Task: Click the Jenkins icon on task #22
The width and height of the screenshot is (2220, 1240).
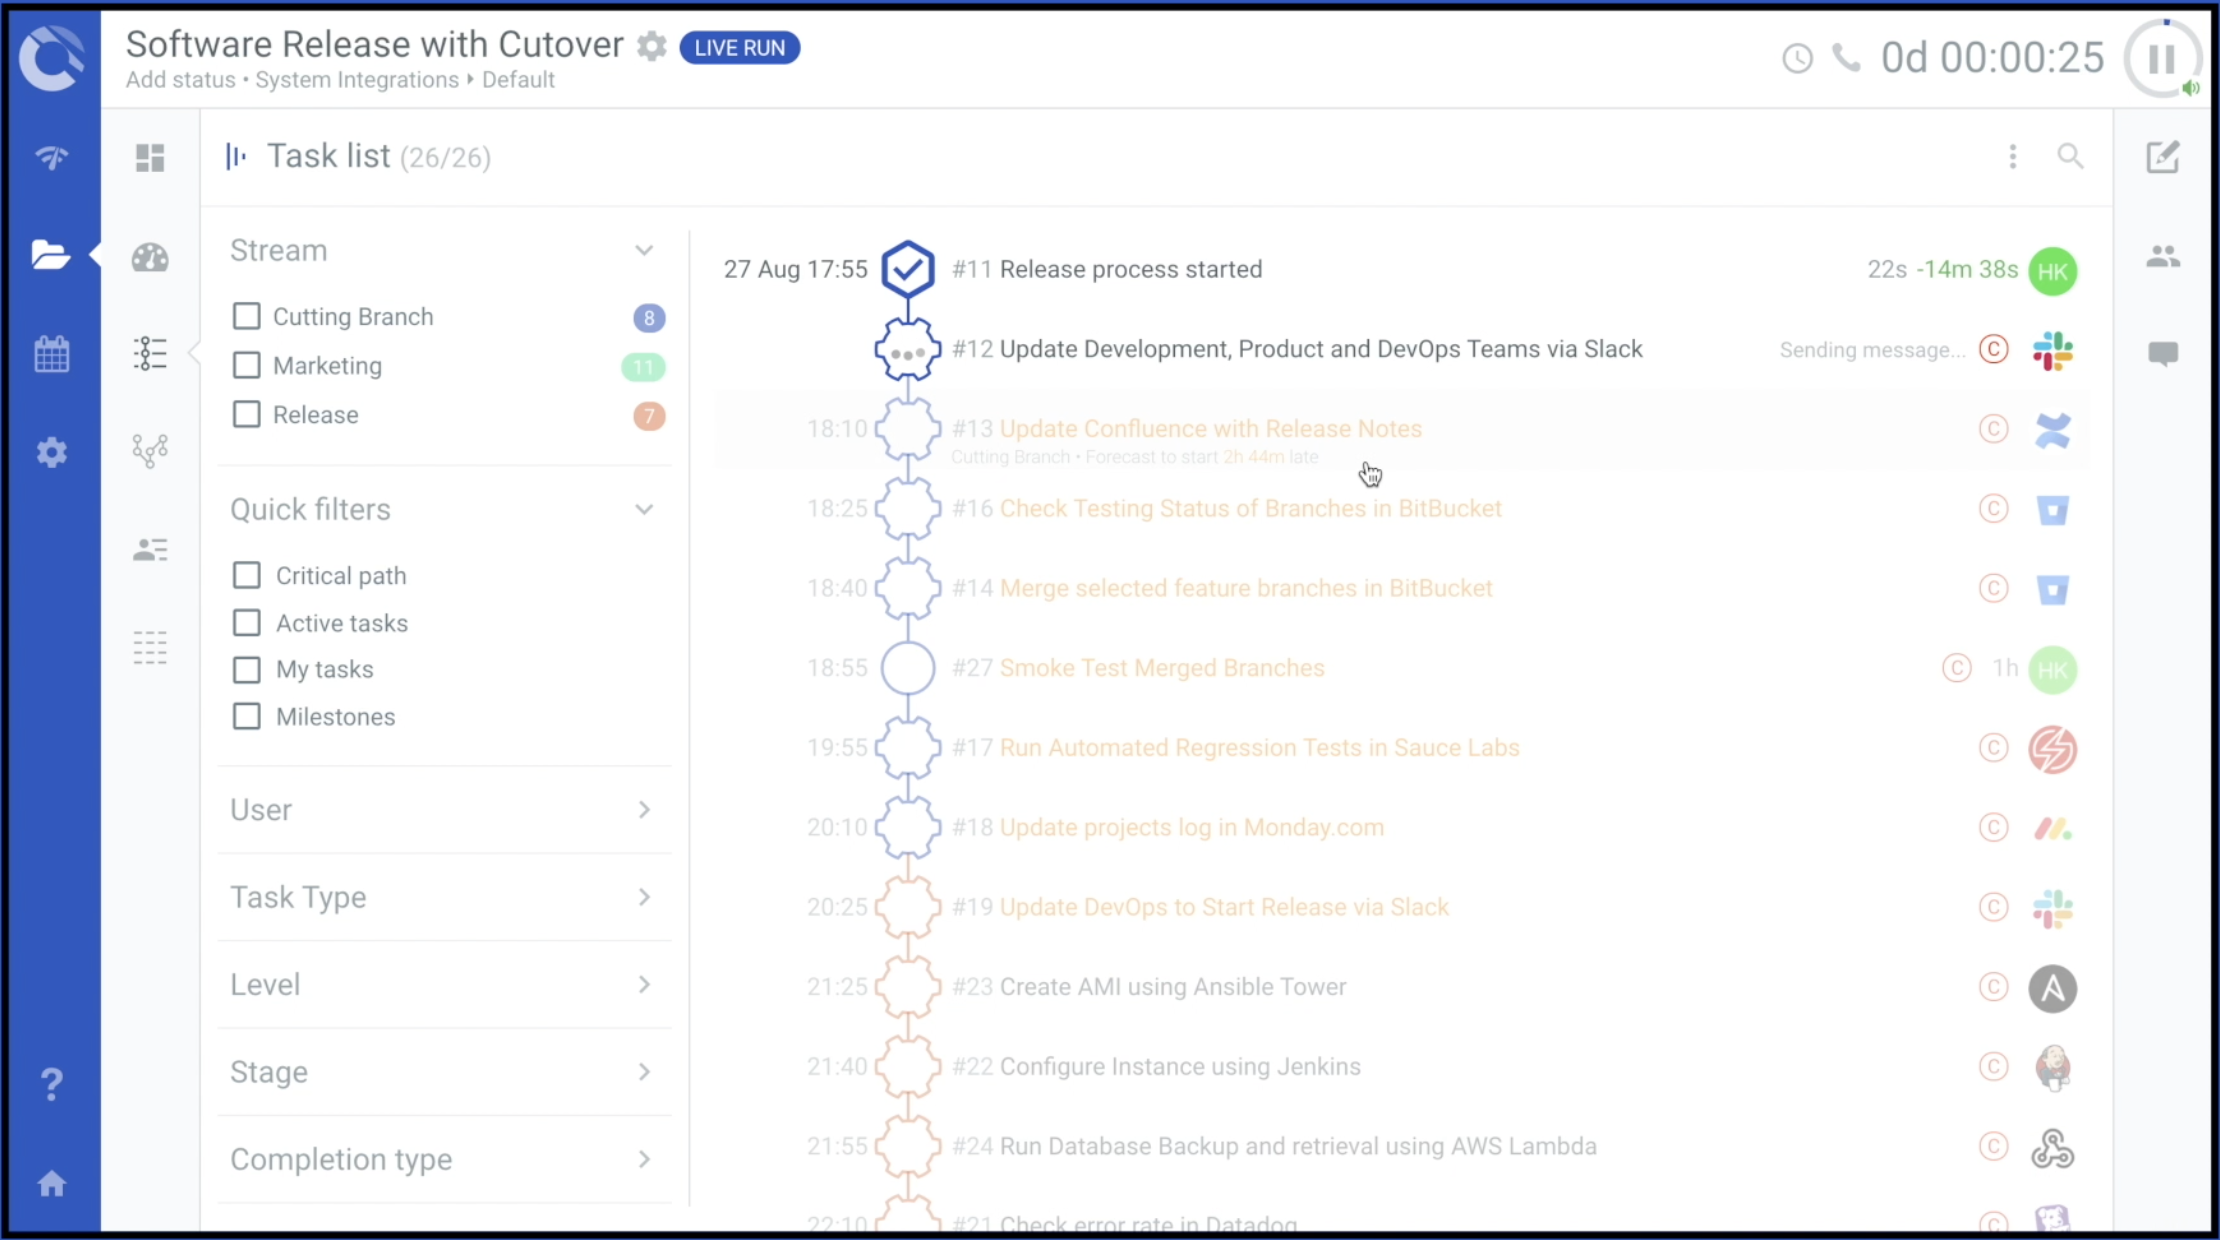Action: (x=2053, y=1068)
